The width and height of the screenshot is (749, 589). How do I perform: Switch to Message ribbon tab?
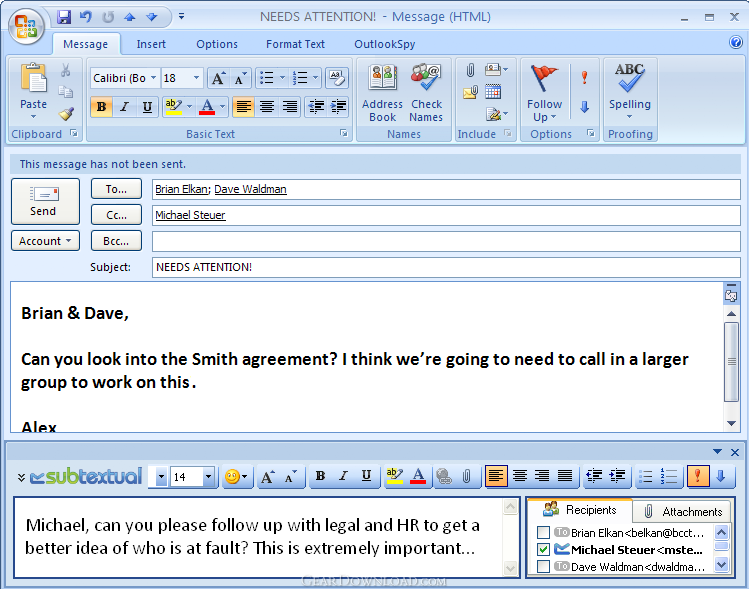[x=86, y=44]
